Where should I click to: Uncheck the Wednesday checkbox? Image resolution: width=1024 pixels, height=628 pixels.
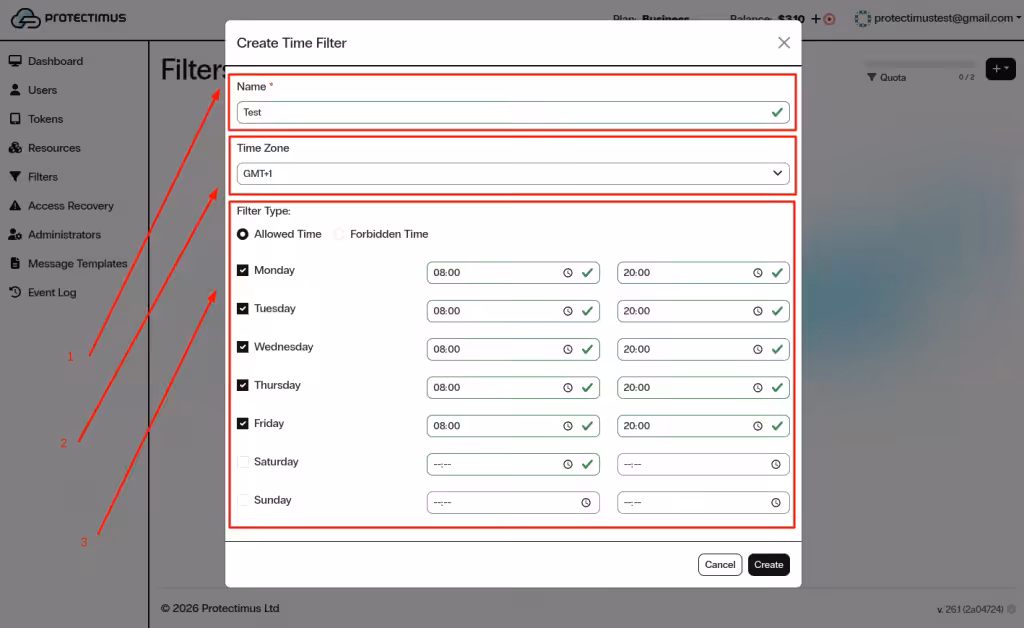click(x=242, y=347)
